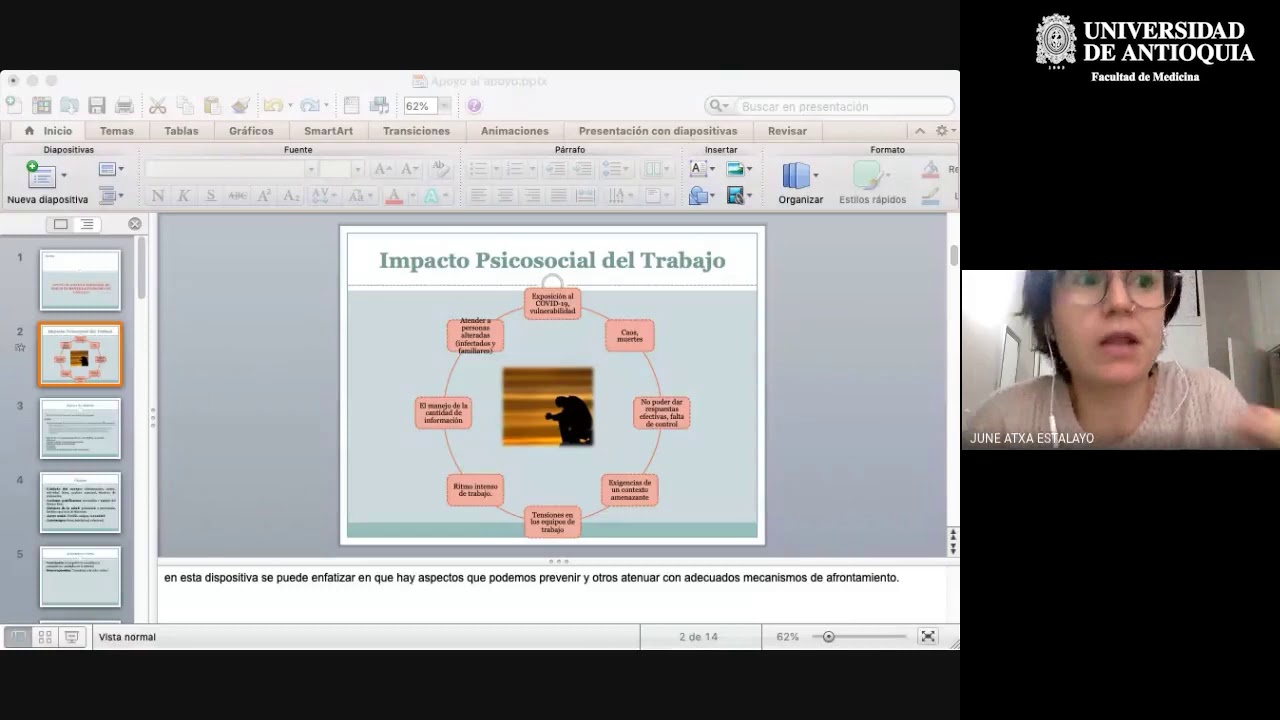Redo the last action

tap(309, 105)
